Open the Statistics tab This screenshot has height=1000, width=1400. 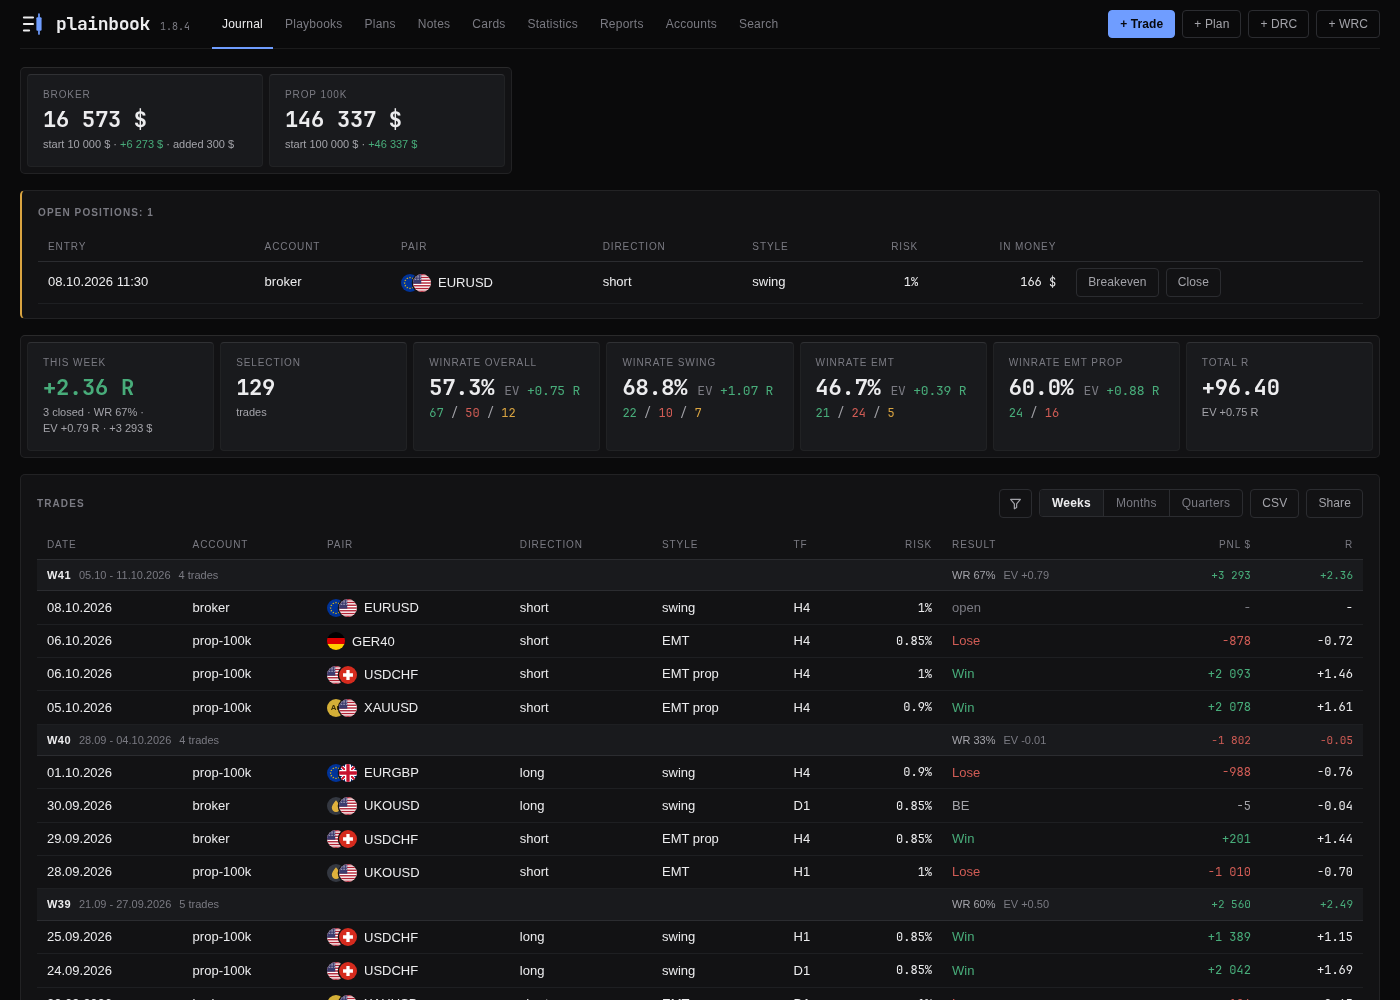552,24
